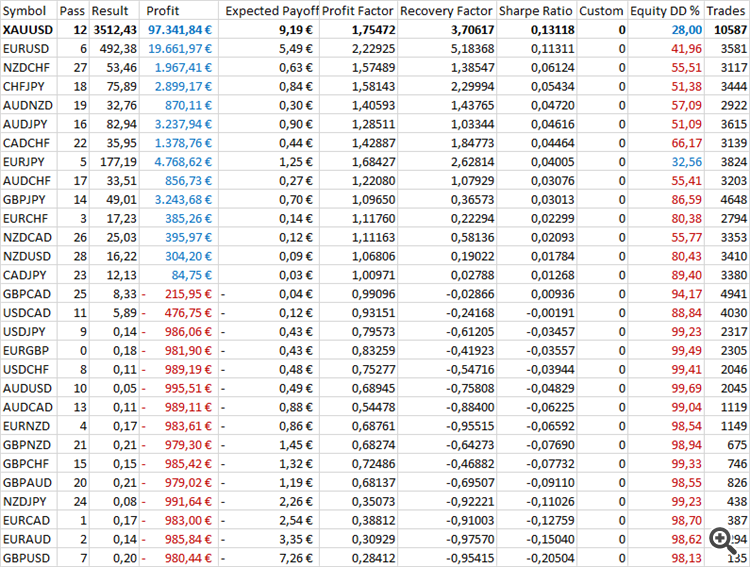The width and height of the screenshot is (750, 567).
Task: Select the NZDUSD symbol cell
Action: click(x=27, y=256)
